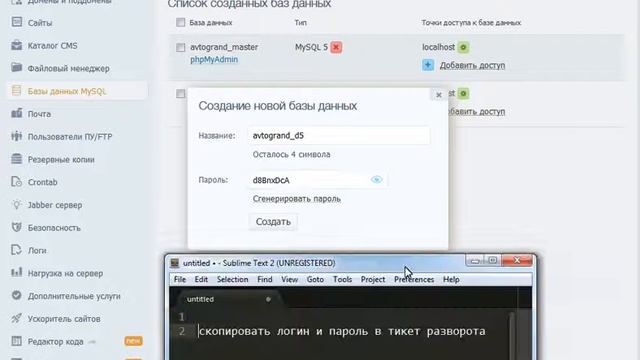Click Добавить доступ link in second row
Image resolution: width=640 pixels, height=360 pixels.
(476, 111)
